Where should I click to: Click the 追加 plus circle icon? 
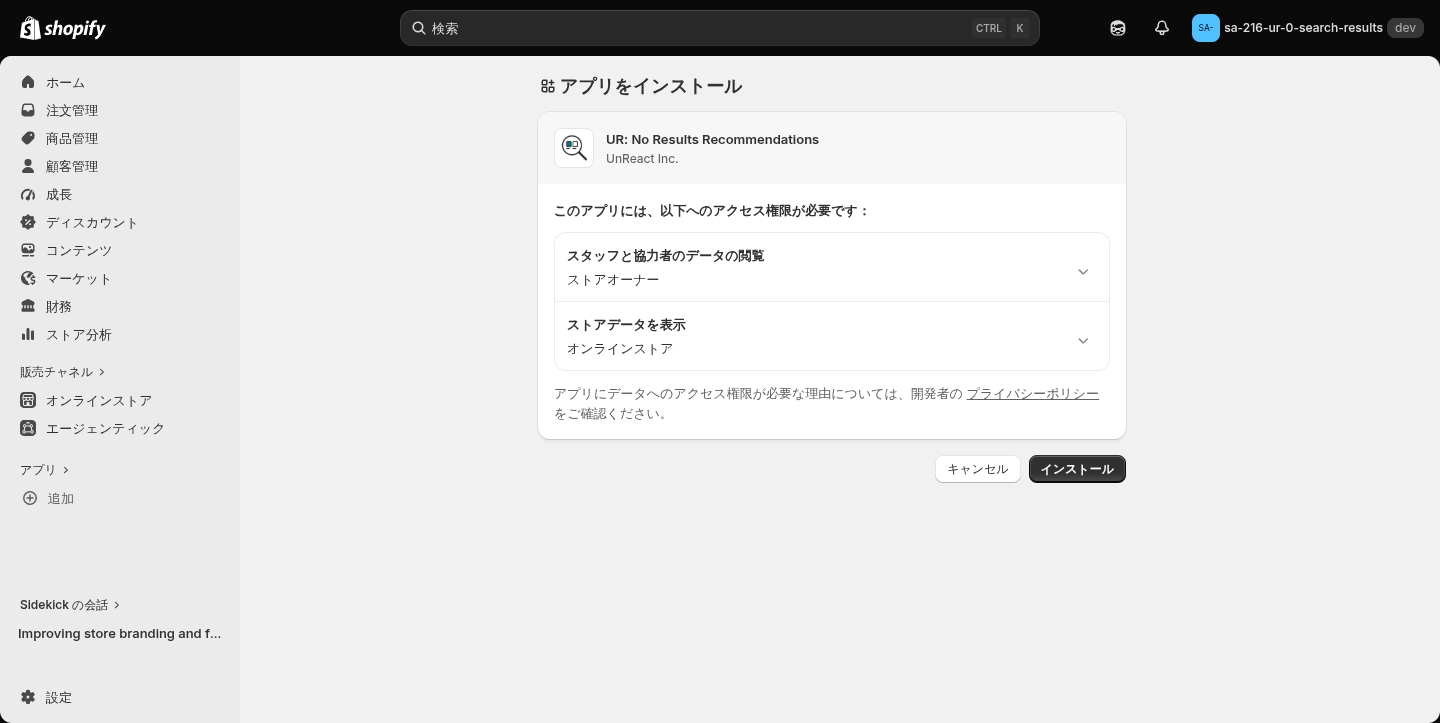click(x=30, y=498)
